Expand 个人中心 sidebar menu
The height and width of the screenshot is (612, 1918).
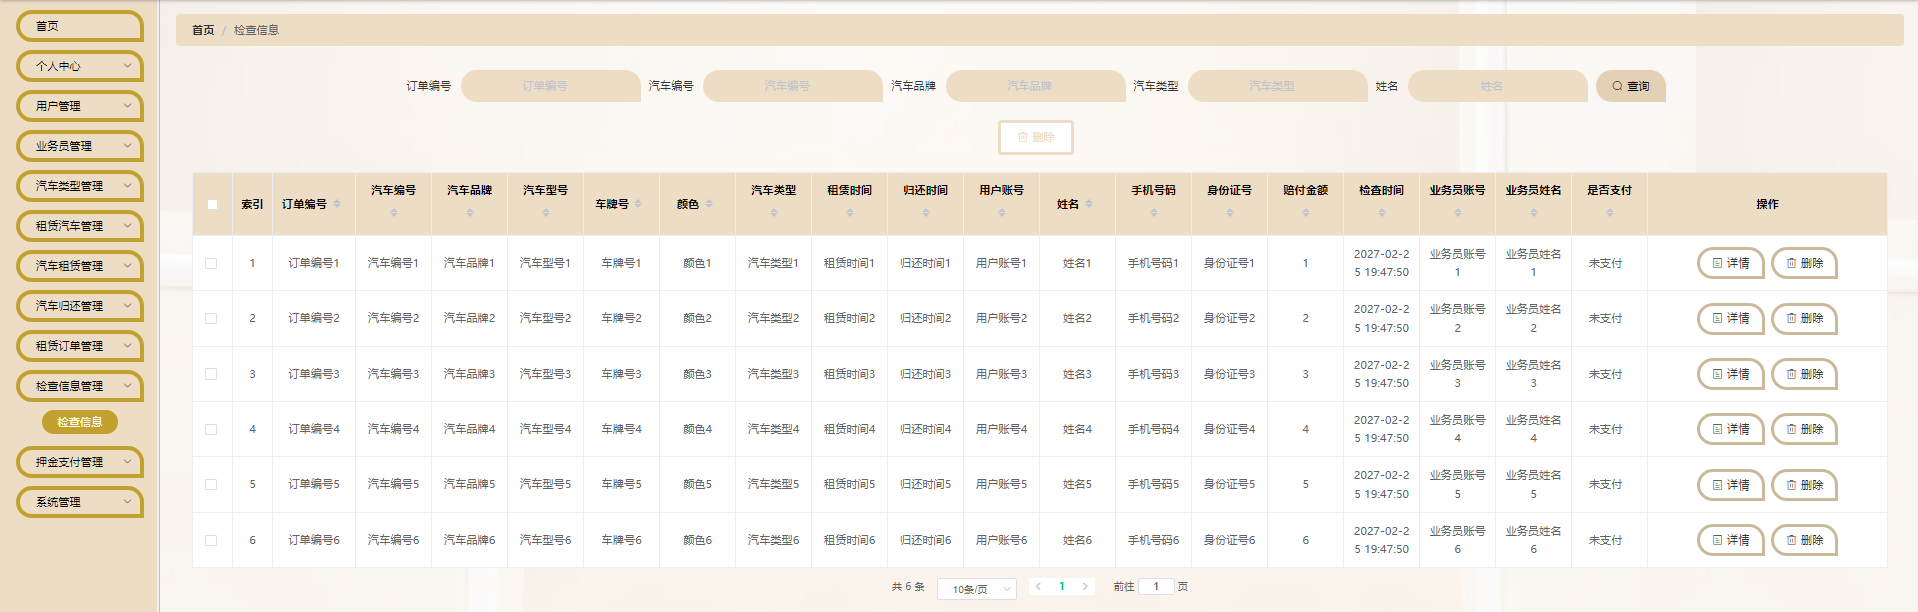80,66
